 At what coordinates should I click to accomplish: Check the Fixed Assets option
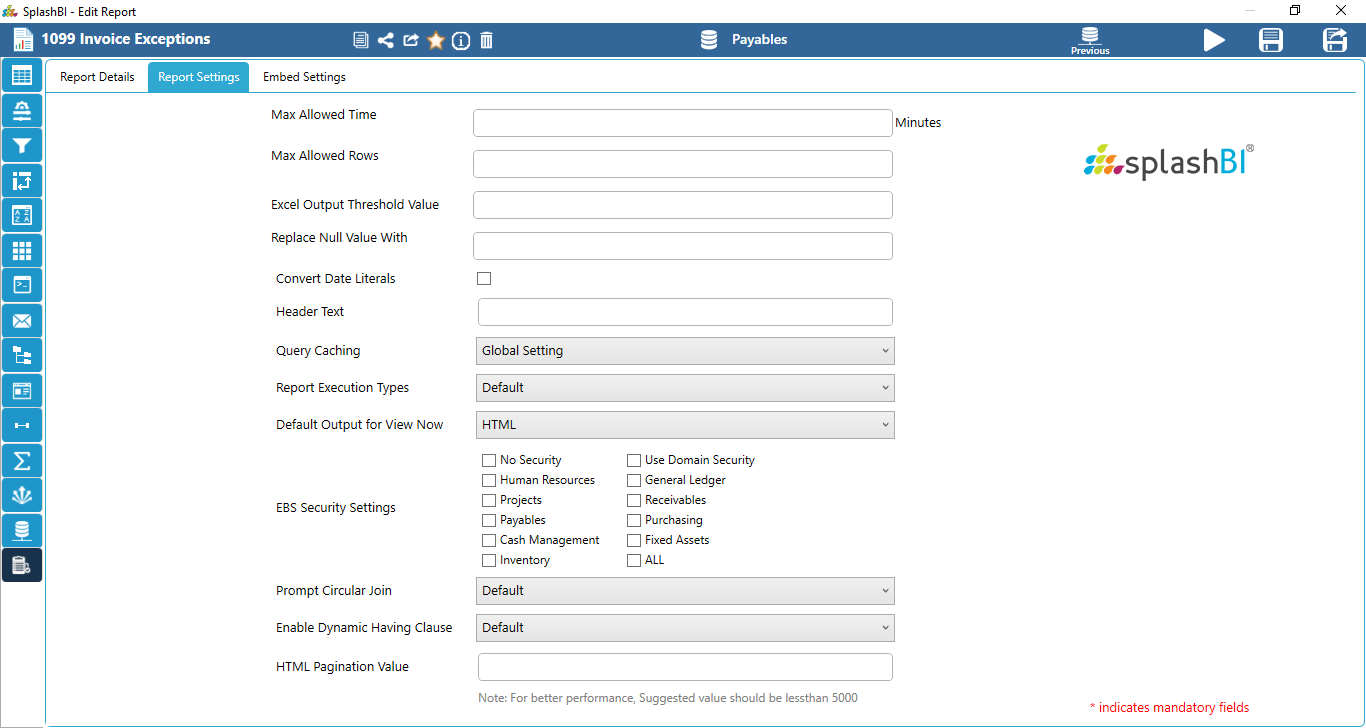click(x=634, y=540)
